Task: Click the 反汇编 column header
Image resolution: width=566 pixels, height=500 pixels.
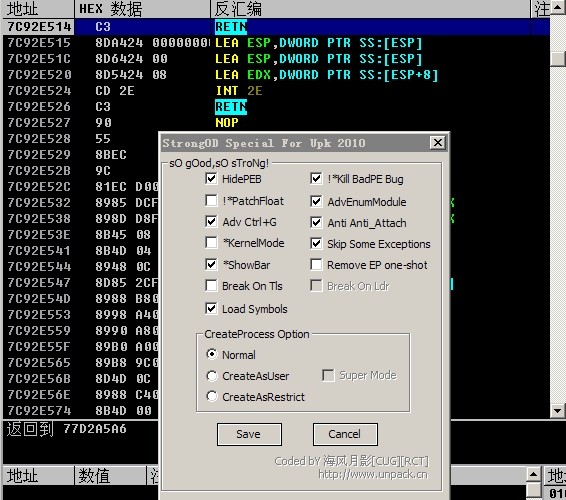Action: click(371, 9)
